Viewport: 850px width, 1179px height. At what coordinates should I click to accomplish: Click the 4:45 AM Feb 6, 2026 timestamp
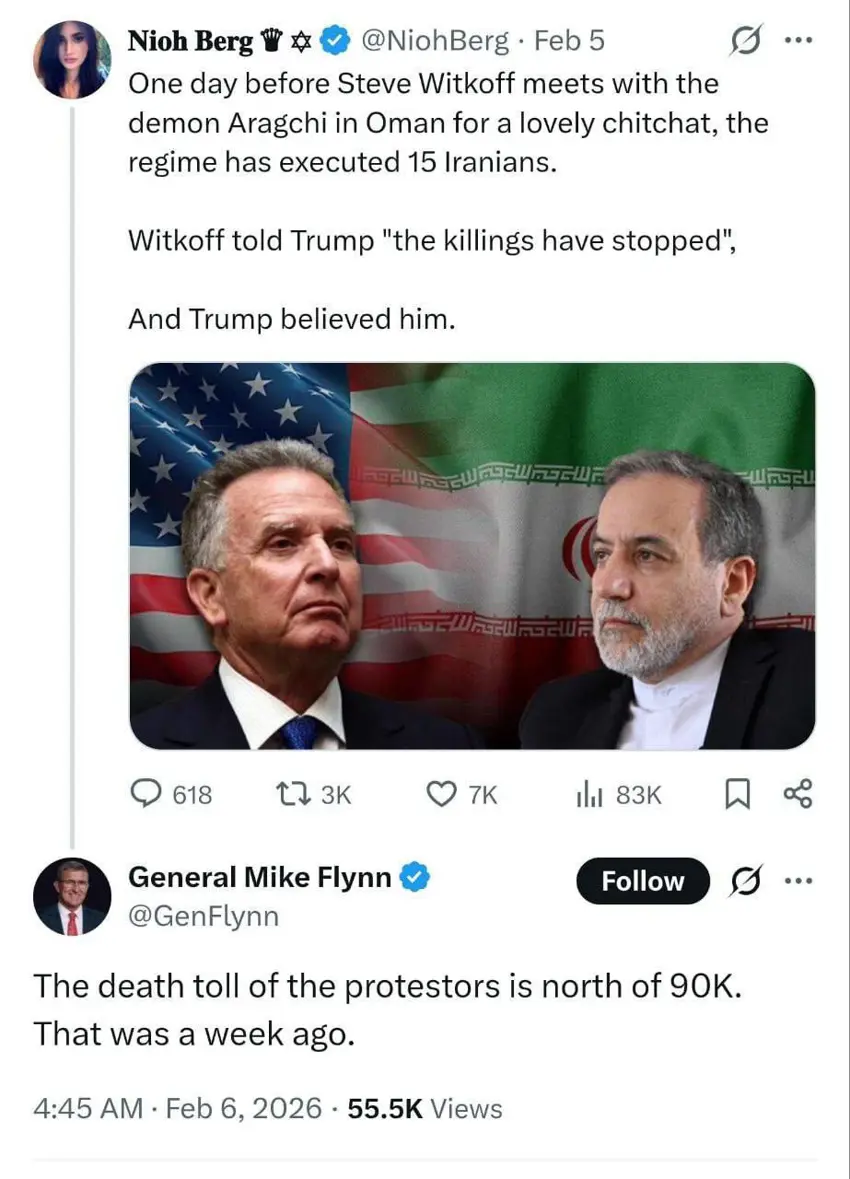point(178,1108)
